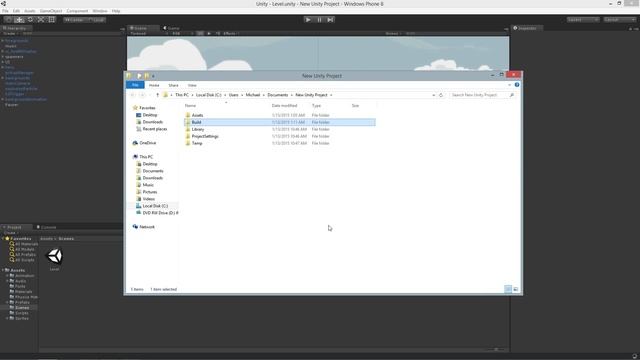Image resolution: width=640 pixels, height=360 pixels.
Task: Click the Explorer Help question mark icon
Action: [517, 85]
